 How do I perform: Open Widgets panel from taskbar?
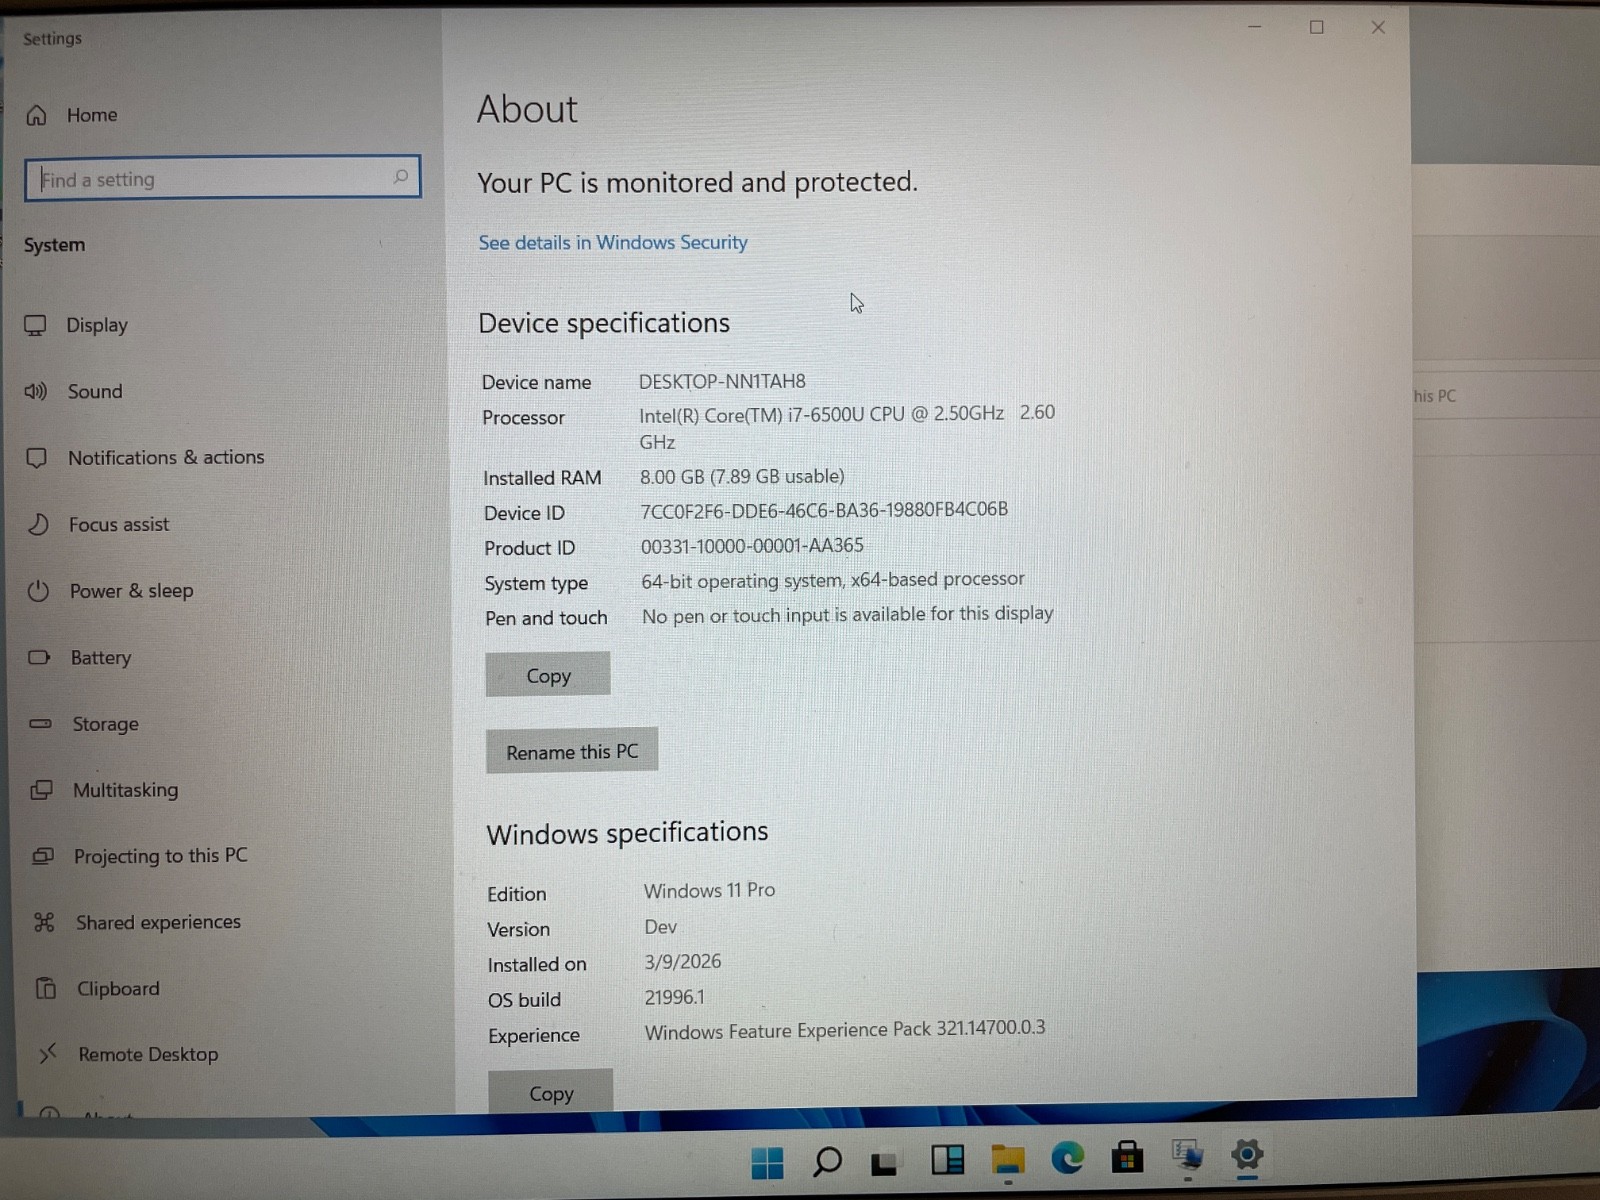[x=947, y=1160]
